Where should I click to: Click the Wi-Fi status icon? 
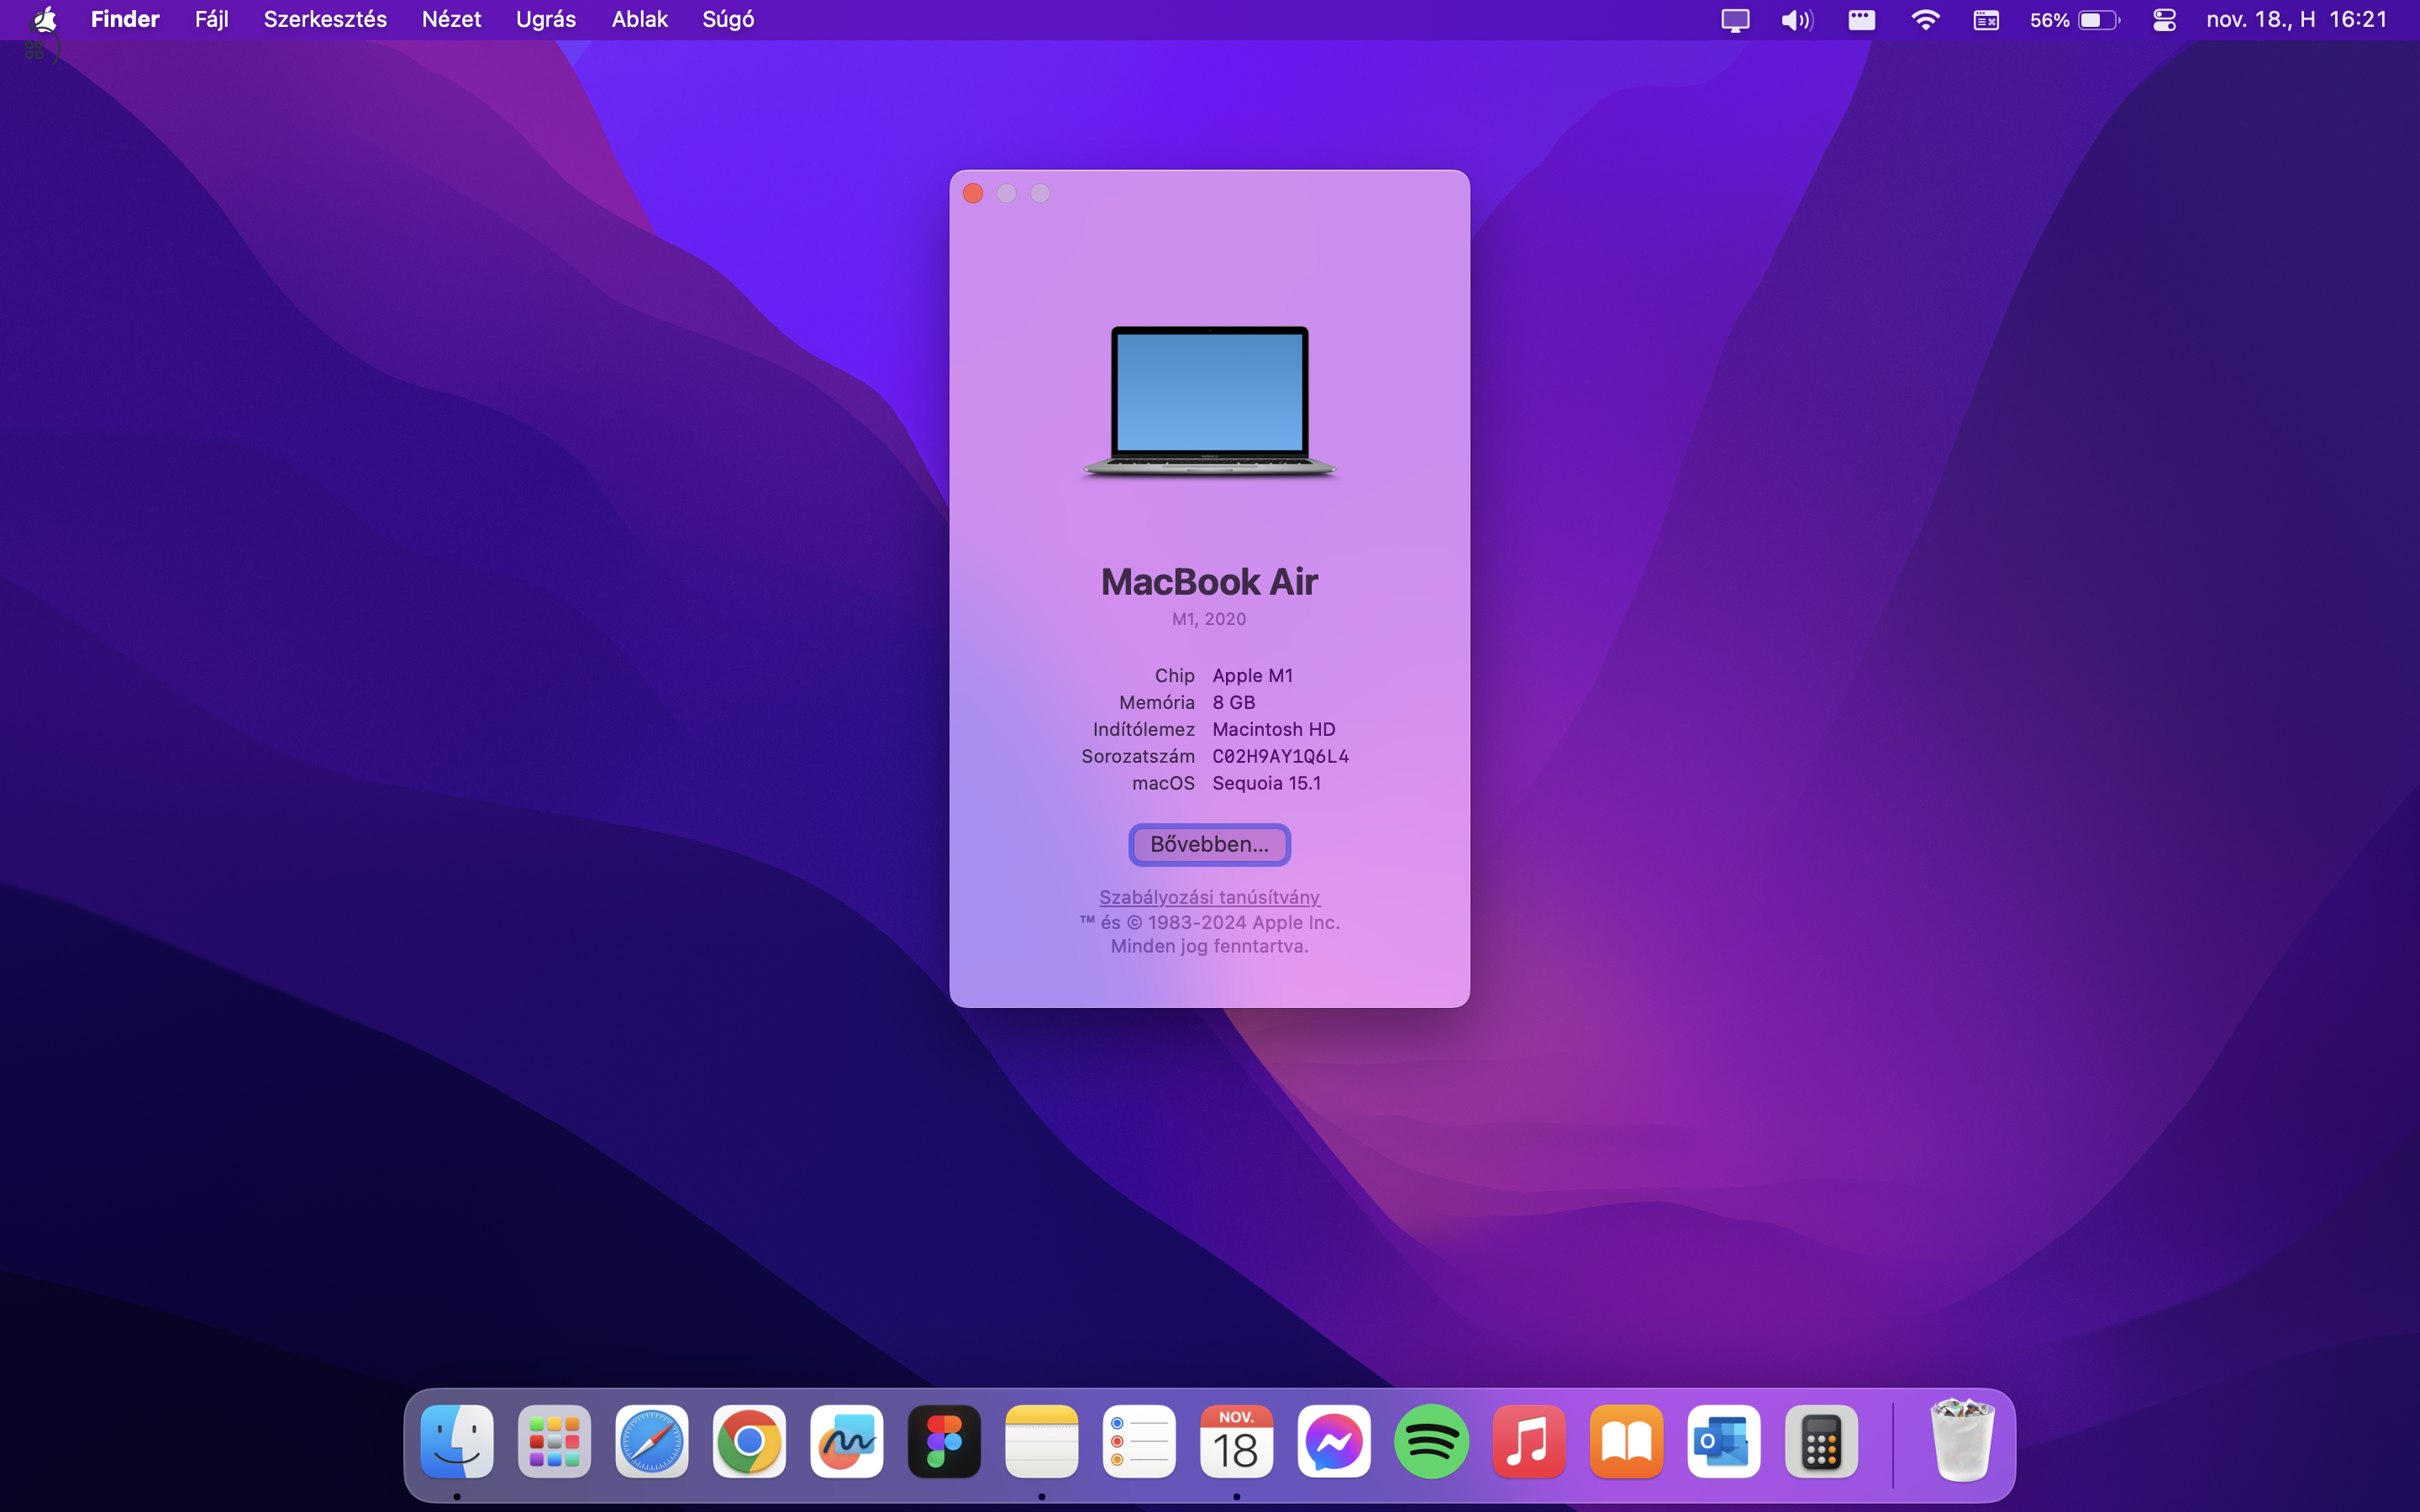(x=1925, y=20)
